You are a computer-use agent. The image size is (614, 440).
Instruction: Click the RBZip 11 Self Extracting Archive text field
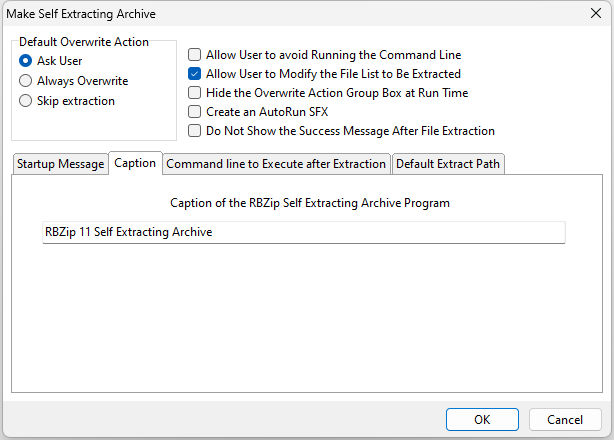tap(303, 232)
